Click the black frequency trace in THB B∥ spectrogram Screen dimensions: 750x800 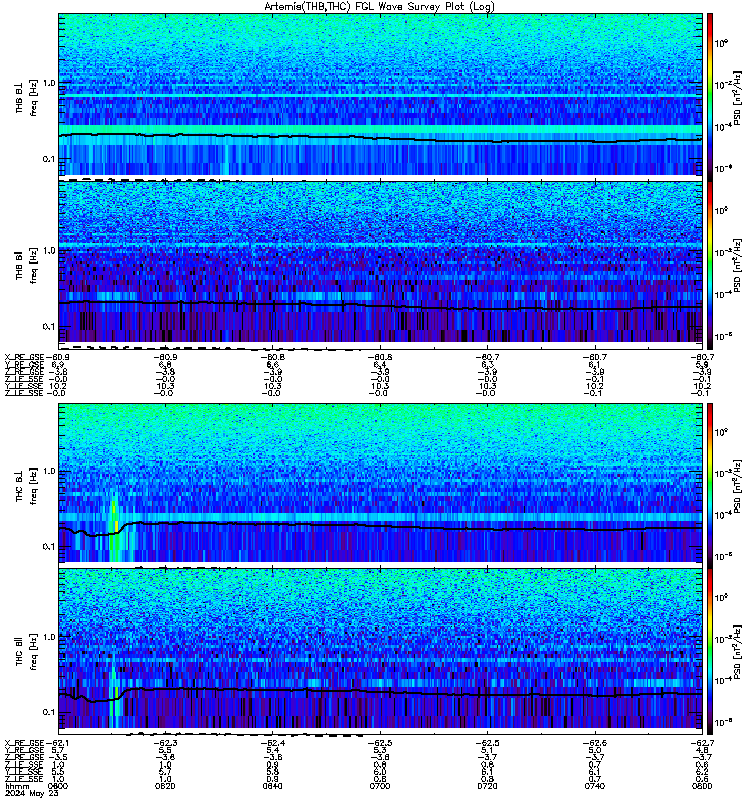(x=380, y=306)
